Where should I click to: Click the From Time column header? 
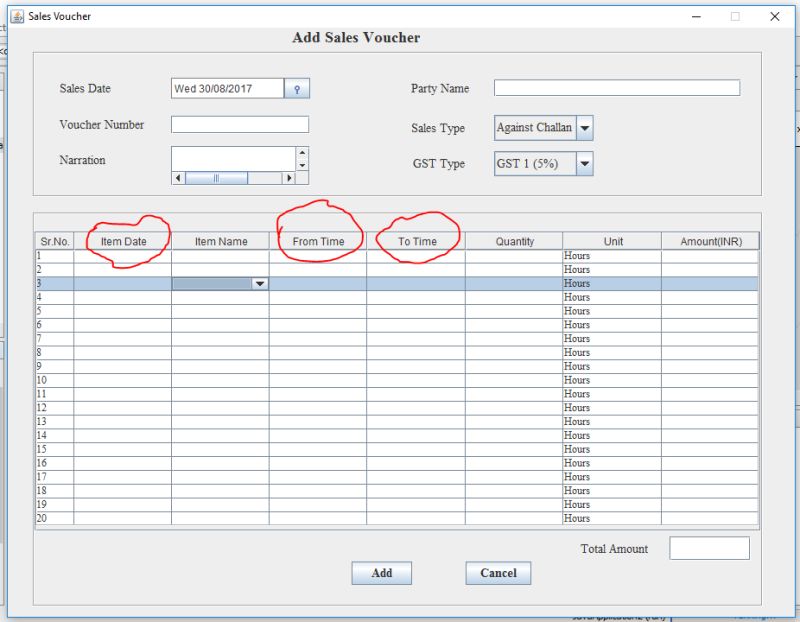point(318,241)
